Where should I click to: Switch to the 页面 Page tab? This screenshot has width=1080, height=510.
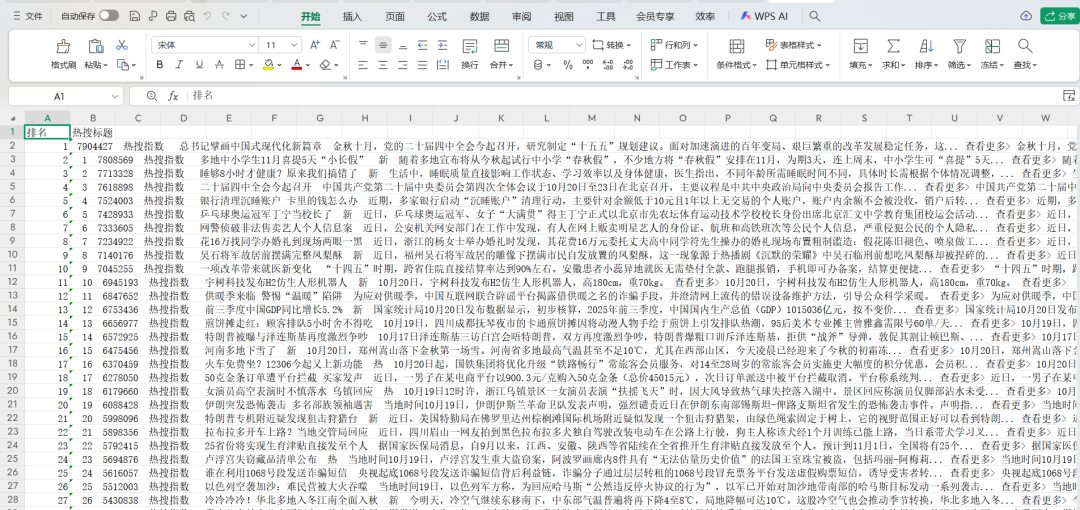tap(395, 16)
